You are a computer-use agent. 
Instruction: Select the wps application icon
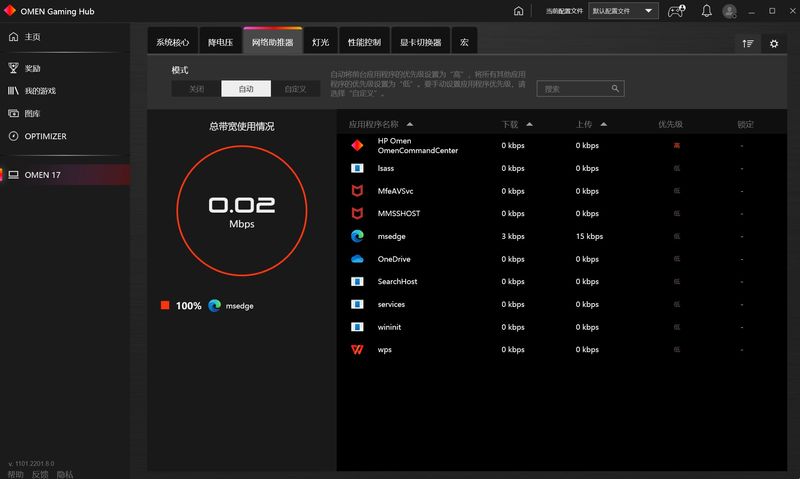[357, 350]
